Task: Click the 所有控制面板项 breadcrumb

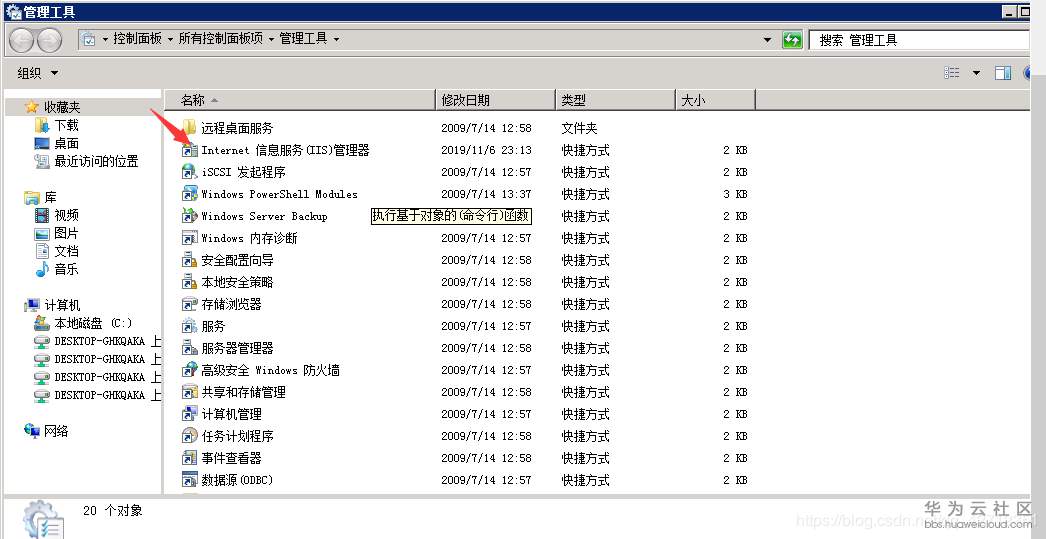Action: [x=221, y=39]
